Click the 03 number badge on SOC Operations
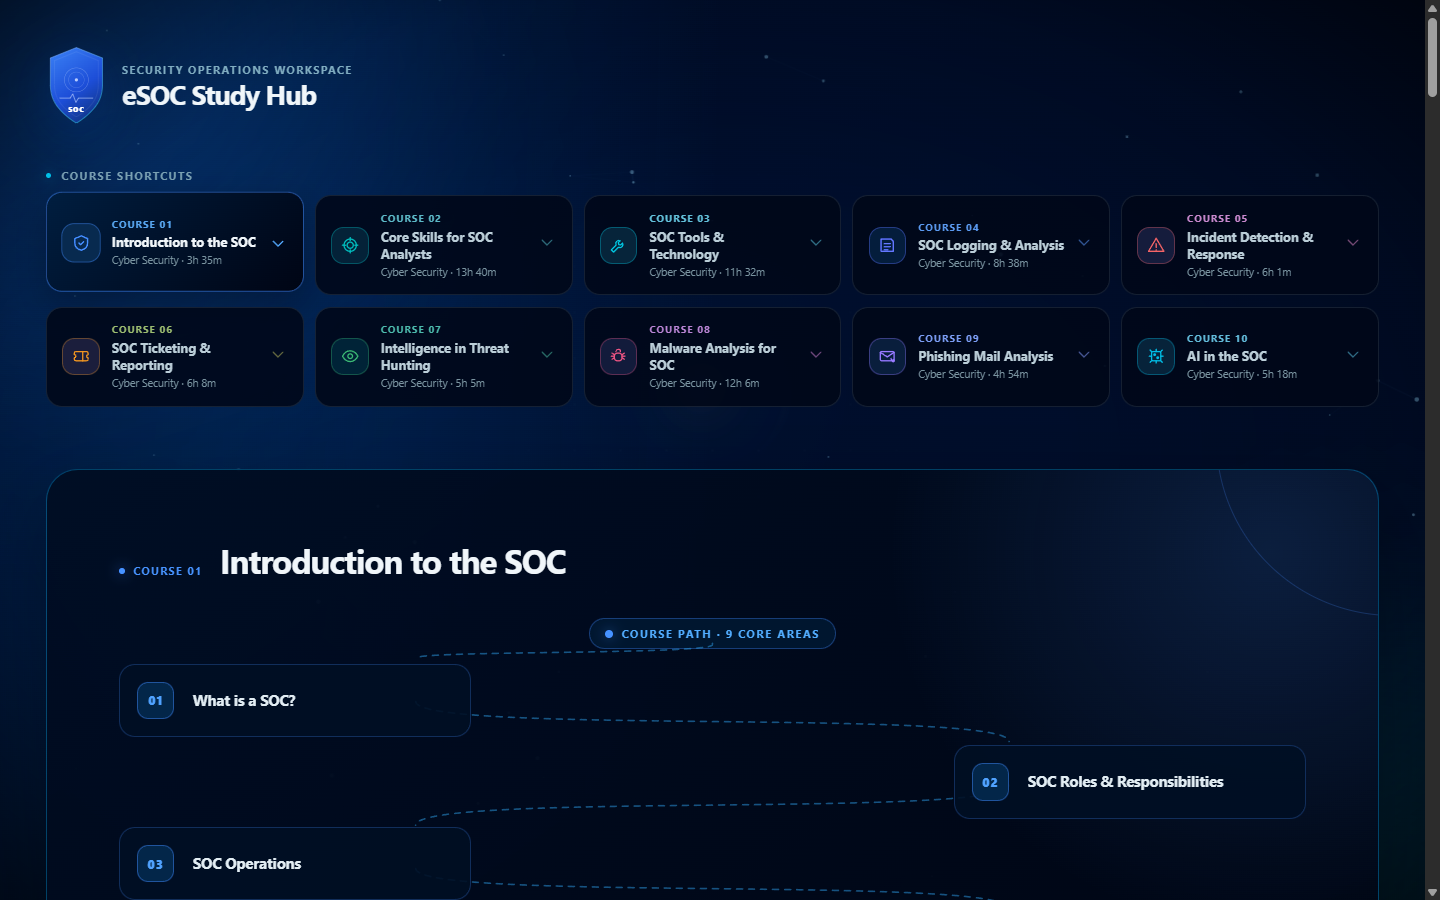 pos(155,864)
